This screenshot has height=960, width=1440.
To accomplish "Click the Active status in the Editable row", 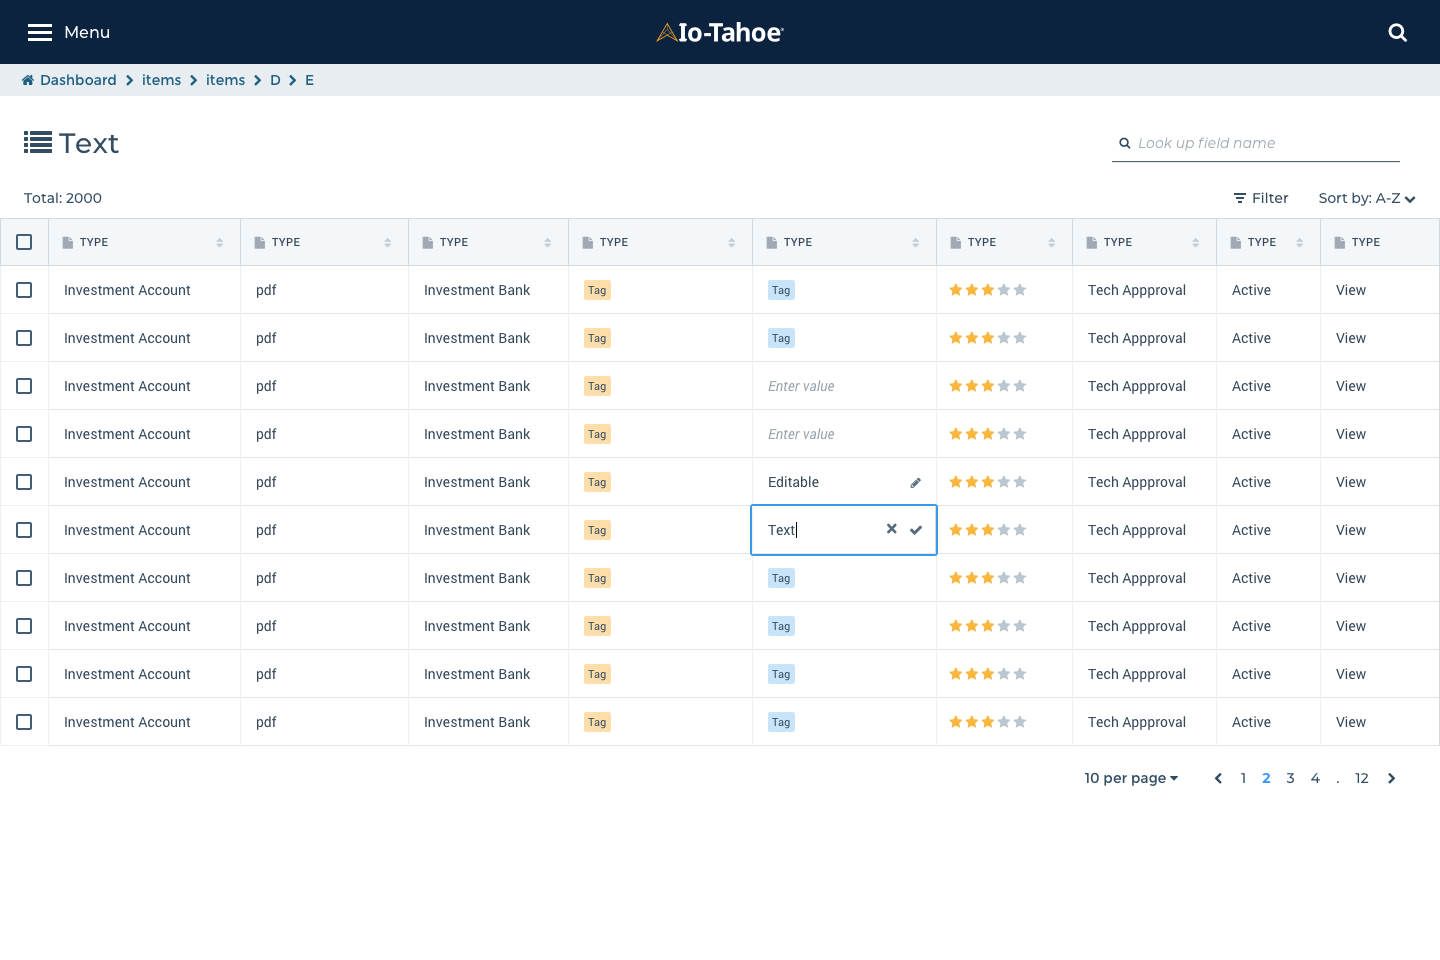I will coord(1251,482).
